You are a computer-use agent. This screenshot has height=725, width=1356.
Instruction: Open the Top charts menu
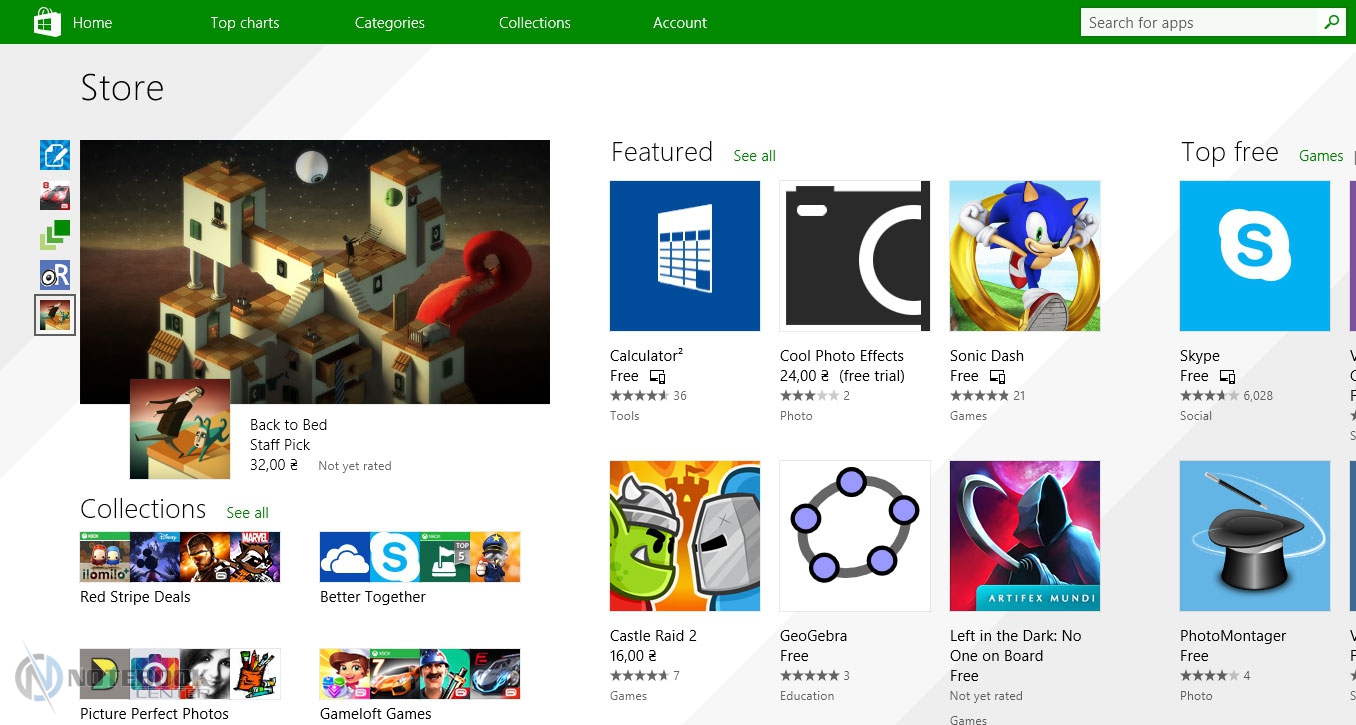[245, 22]
